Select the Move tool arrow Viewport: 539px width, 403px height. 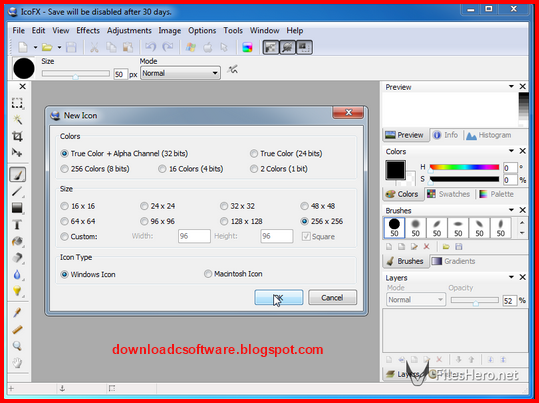pos(17,152)
